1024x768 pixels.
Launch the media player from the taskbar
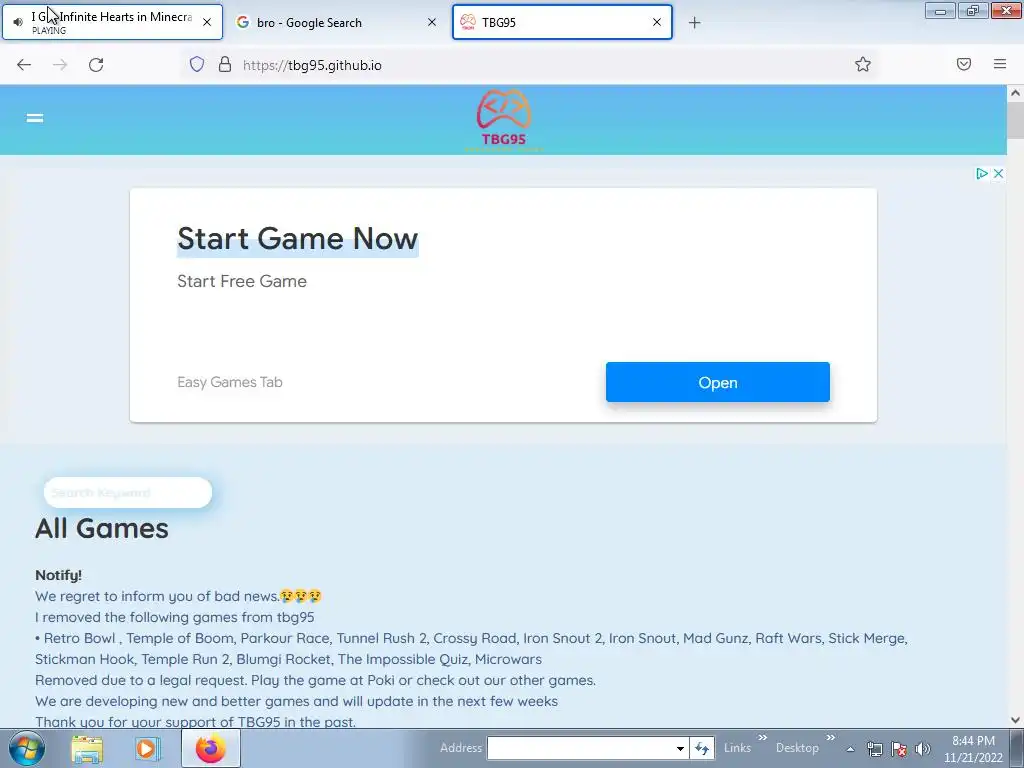(147, 748)
